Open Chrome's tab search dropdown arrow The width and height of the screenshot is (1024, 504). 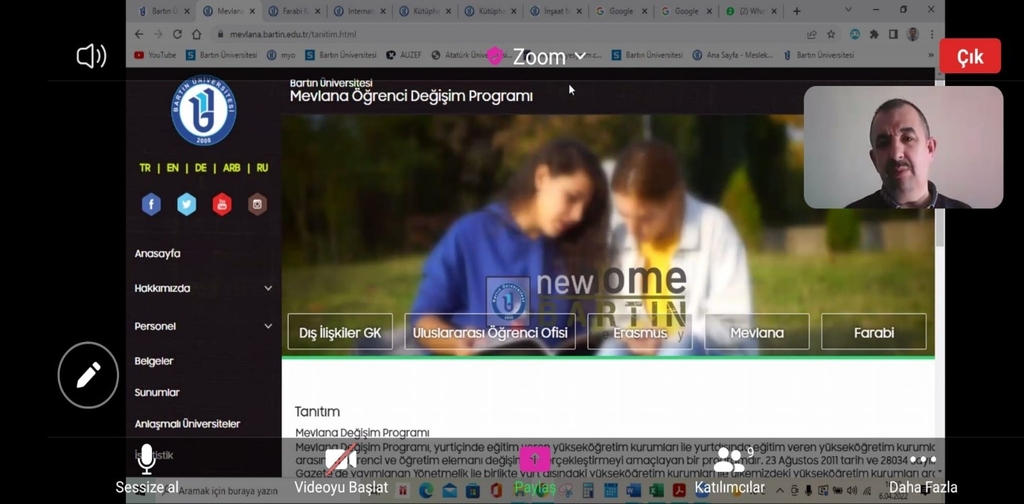coord(848,10)
